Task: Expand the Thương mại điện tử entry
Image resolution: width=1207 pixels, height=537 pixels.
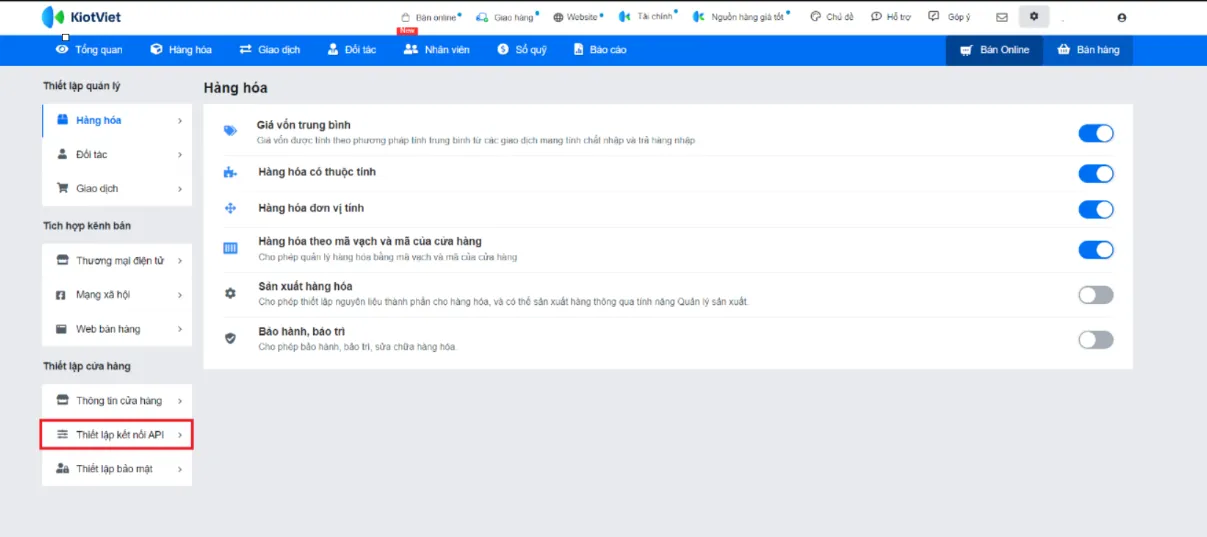Action: click(117, 261)
